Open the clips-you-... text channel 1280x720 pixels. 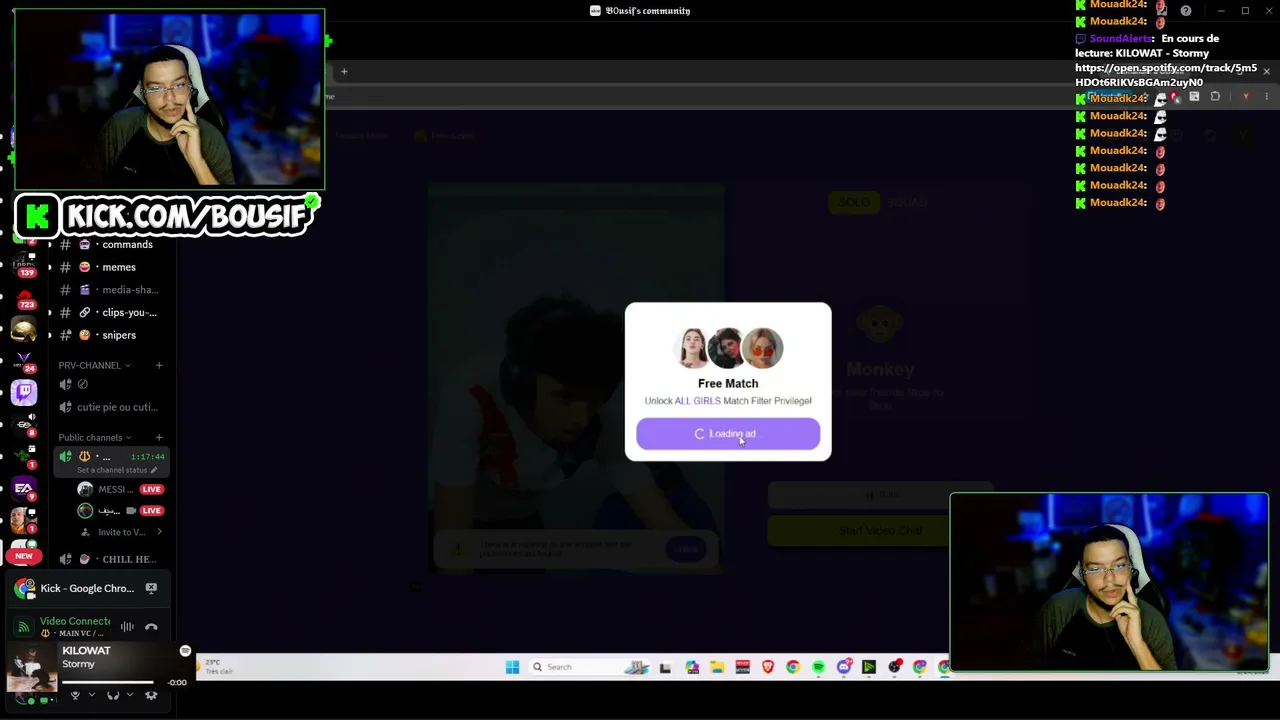pyautogui.click(x=110, y=313)
